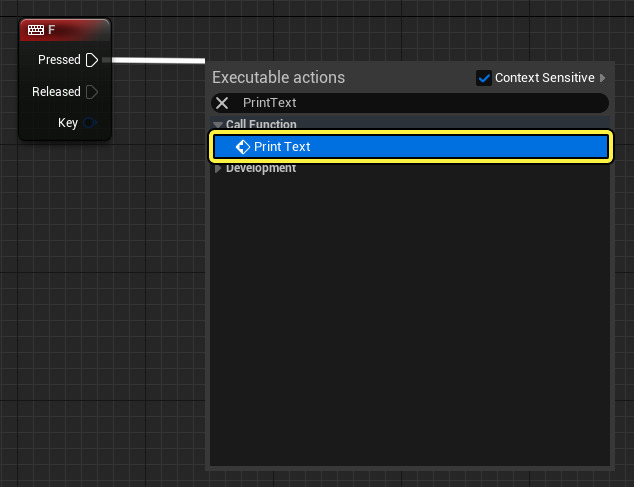The width and height of the screenshot is (634, 487).
Task: Click the Key output pin
Action: [x=90, y=123]
